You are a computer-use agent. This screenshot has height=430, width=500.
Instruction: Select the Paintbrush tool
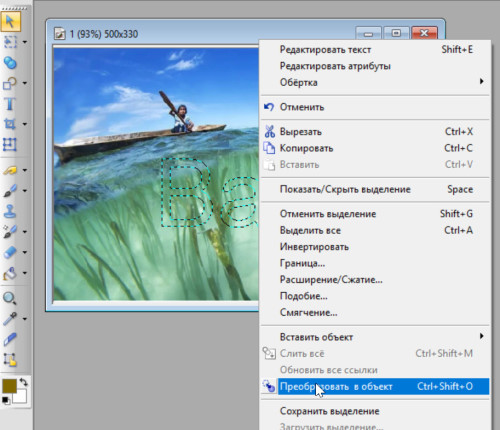coord(10,191)
